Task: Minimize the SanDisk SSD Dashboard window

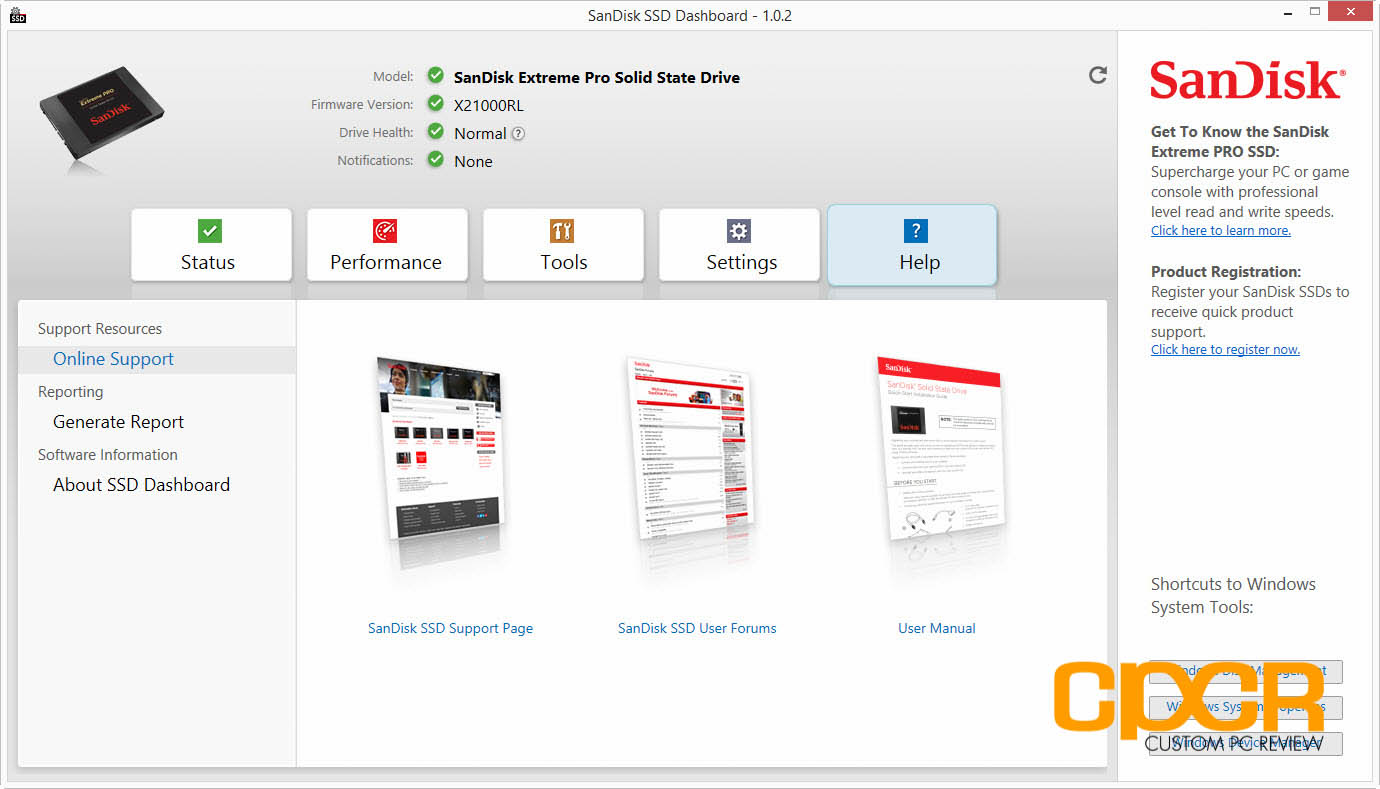Action: click(x=1287, y=13)
